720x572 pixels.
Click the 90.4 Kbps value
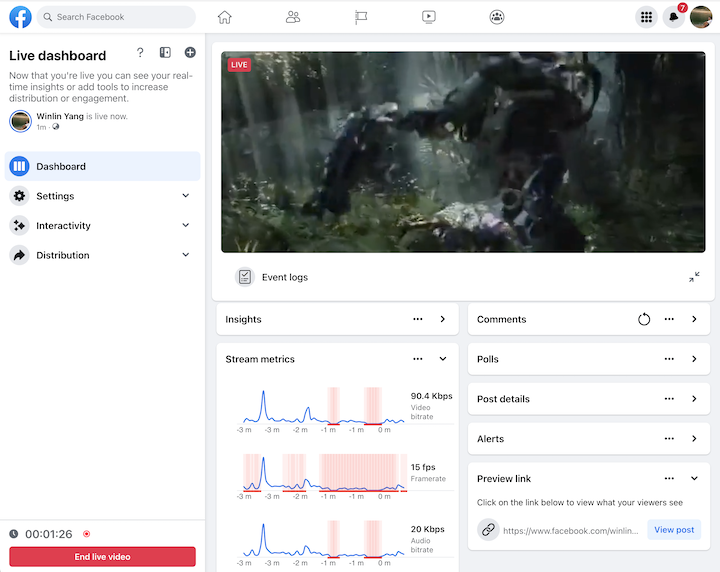(x=432, y=396)
